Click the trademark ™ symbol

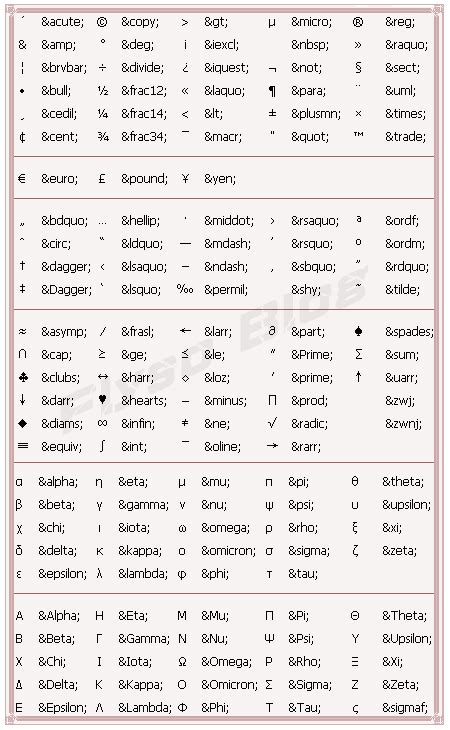tap(358, 135)
